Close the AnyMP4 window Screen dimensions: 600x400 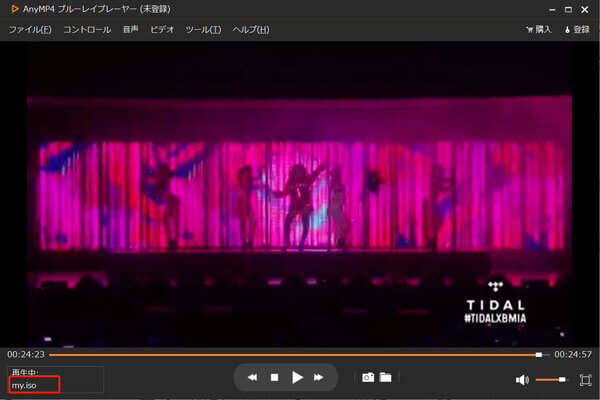click(x=585, y=10)
